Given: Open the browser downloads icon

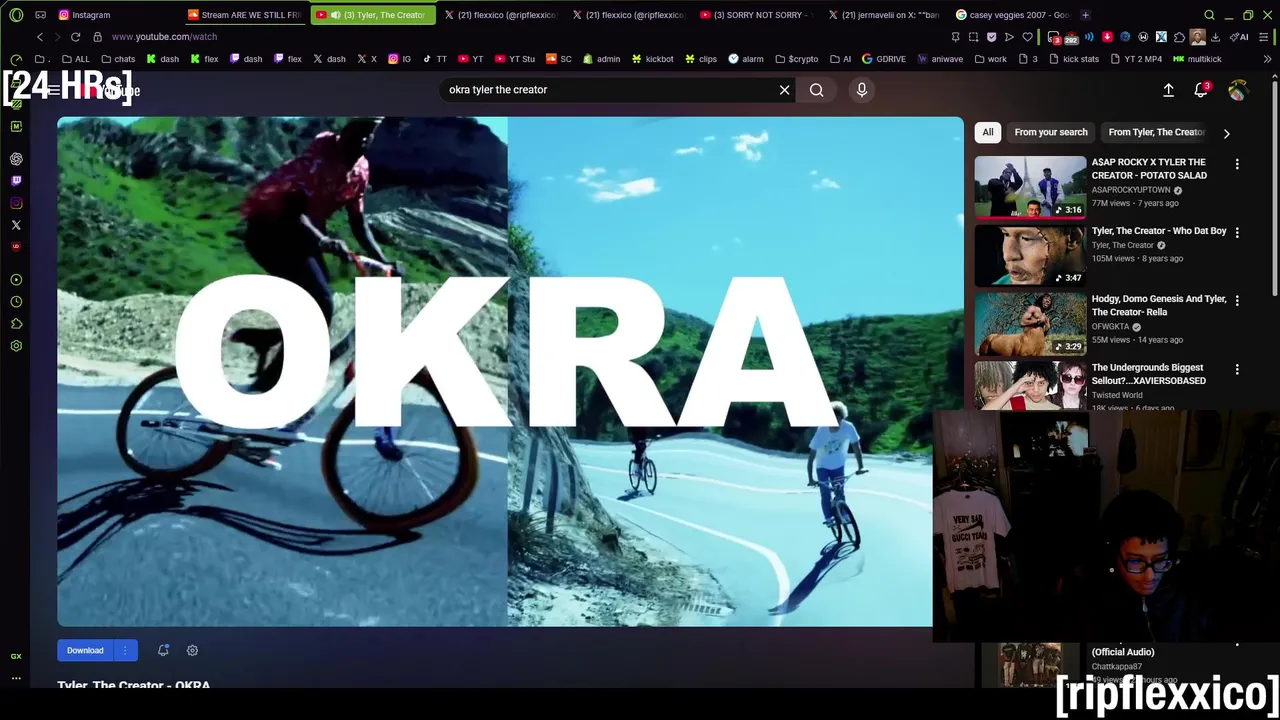Looking at the screenshot, I should (x=1215, y=37).
